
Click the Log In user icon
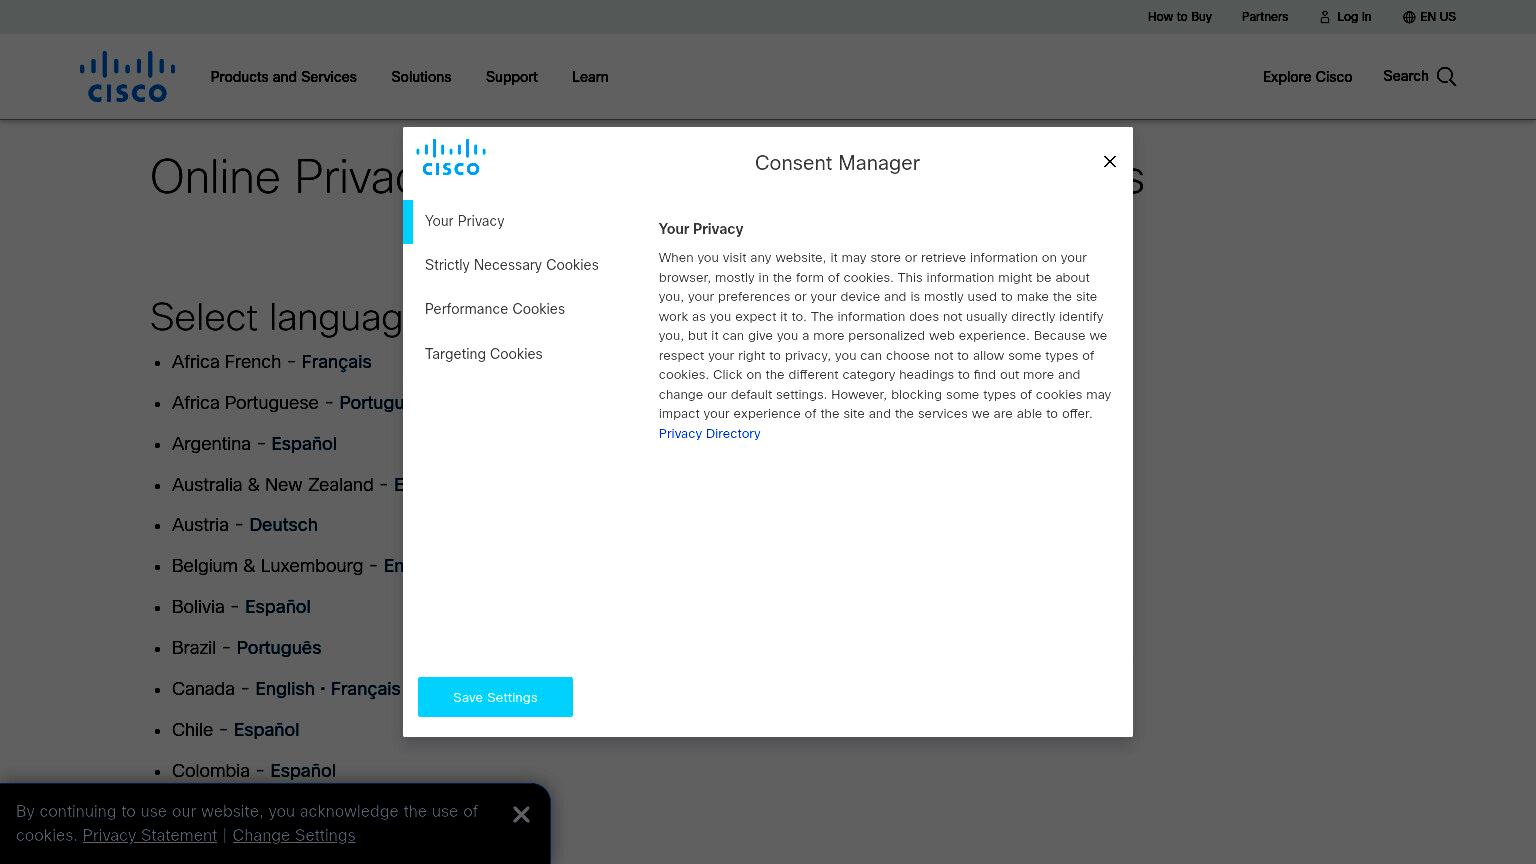click(1325, 17)
